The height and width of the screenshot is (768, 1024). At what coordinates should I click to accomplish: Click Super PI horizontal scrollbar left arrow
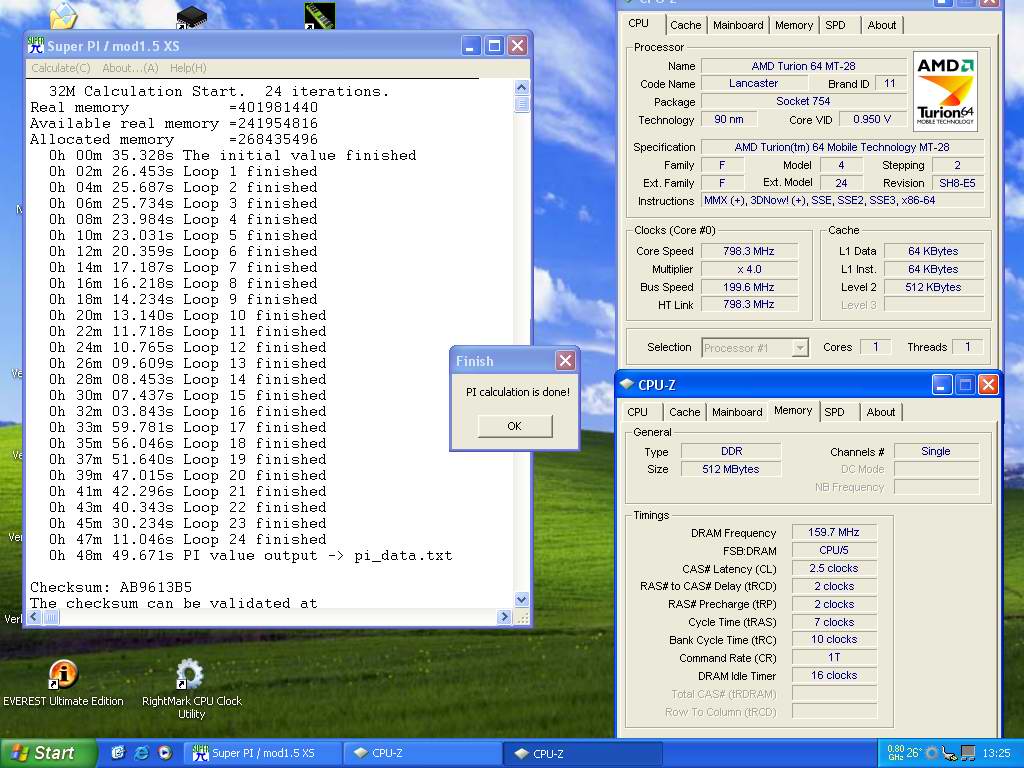(x=34, y=616)
